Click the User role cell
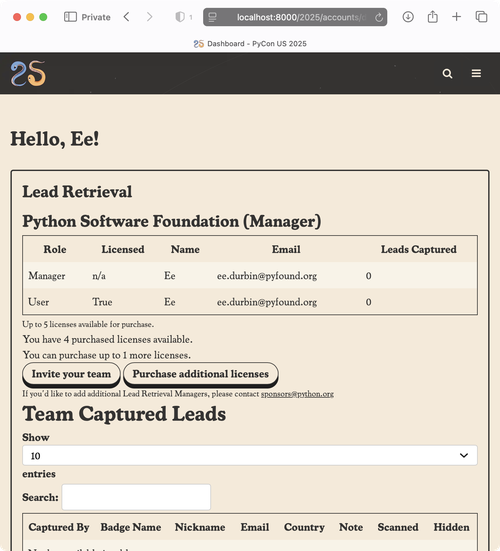500x551 pixels. pyautogui.click(x=39, y=302)
